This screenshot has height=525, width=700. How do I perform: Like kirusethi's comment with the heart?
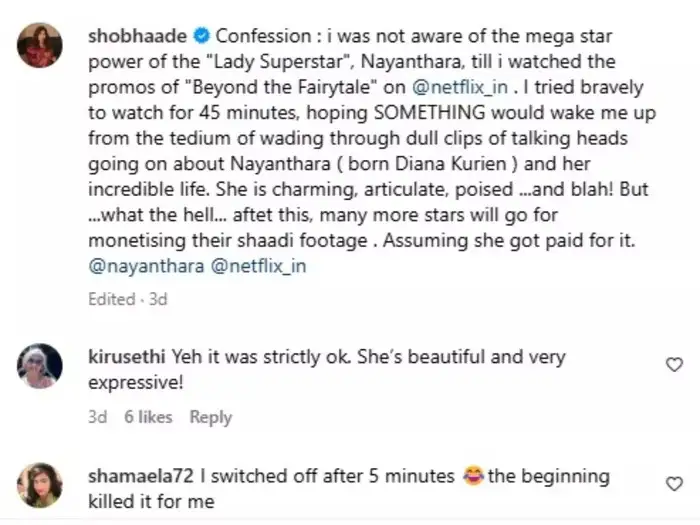tap(674, 366)
